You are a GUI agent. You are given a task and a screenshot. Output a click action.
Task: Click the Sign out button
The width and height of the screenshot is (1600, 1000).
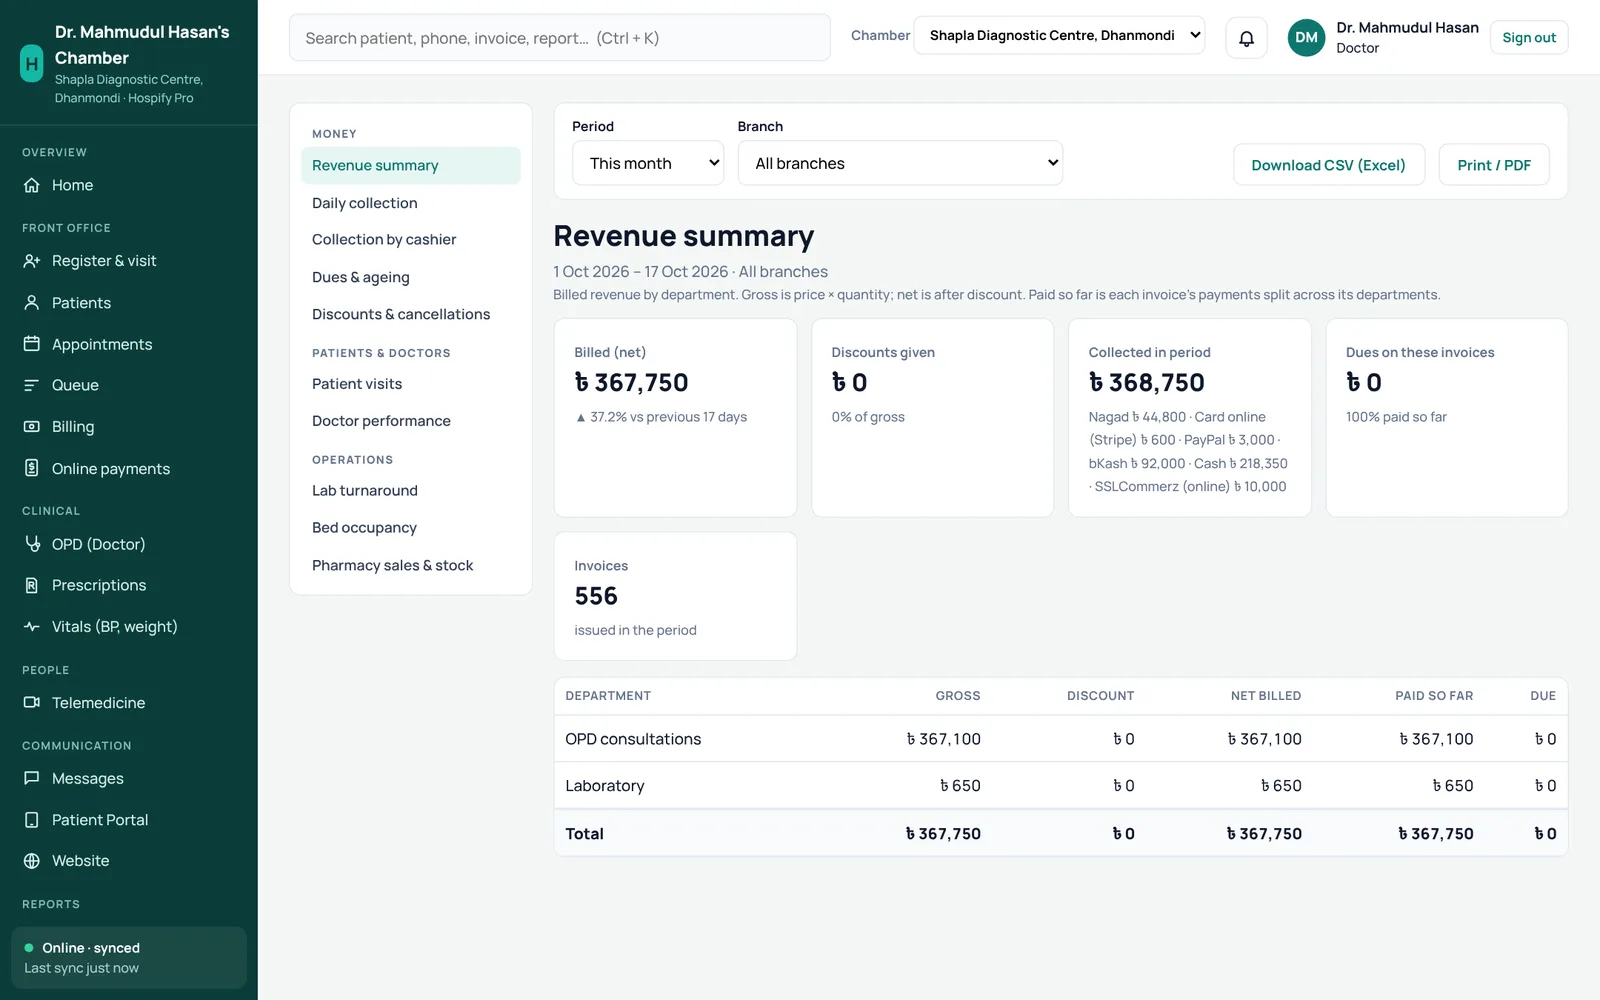[x=1529, y=38]
